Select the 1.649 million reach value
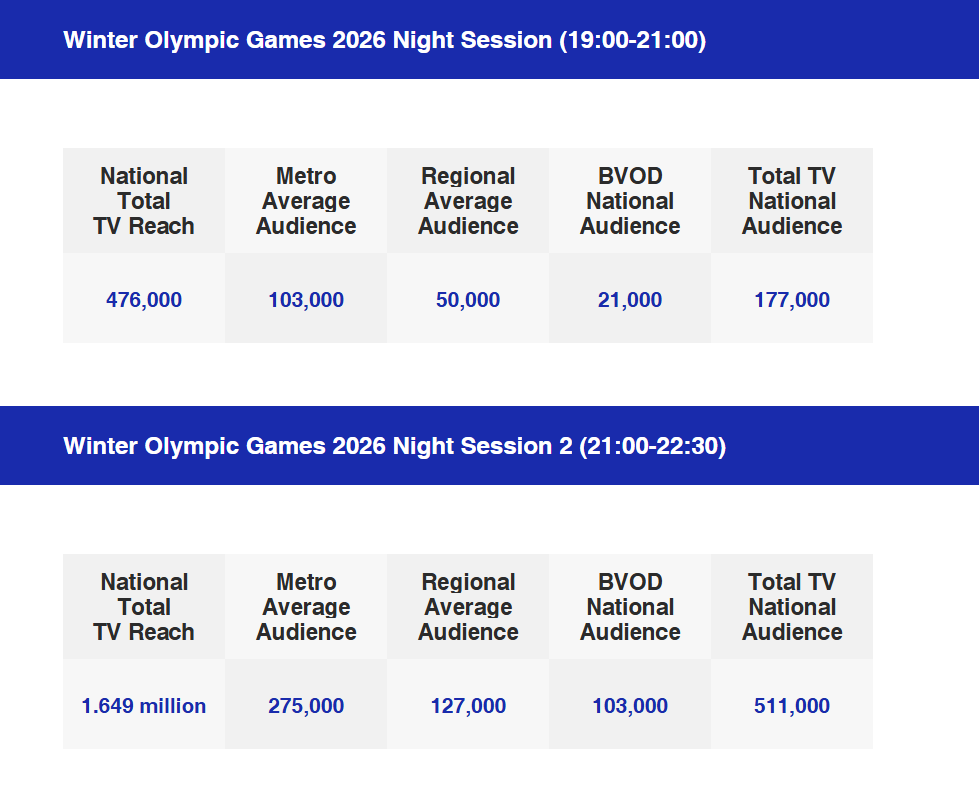Screen dimensions: 979x805 pyautogui.click(x=144, y=706)
